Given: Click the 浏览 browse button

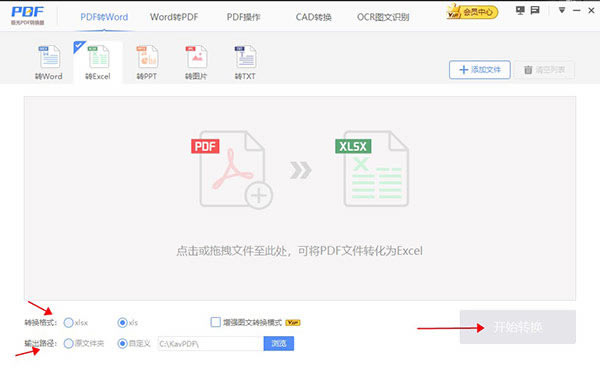Looking at the screenshot, I should pyautogui.click(x=279, y=344).
